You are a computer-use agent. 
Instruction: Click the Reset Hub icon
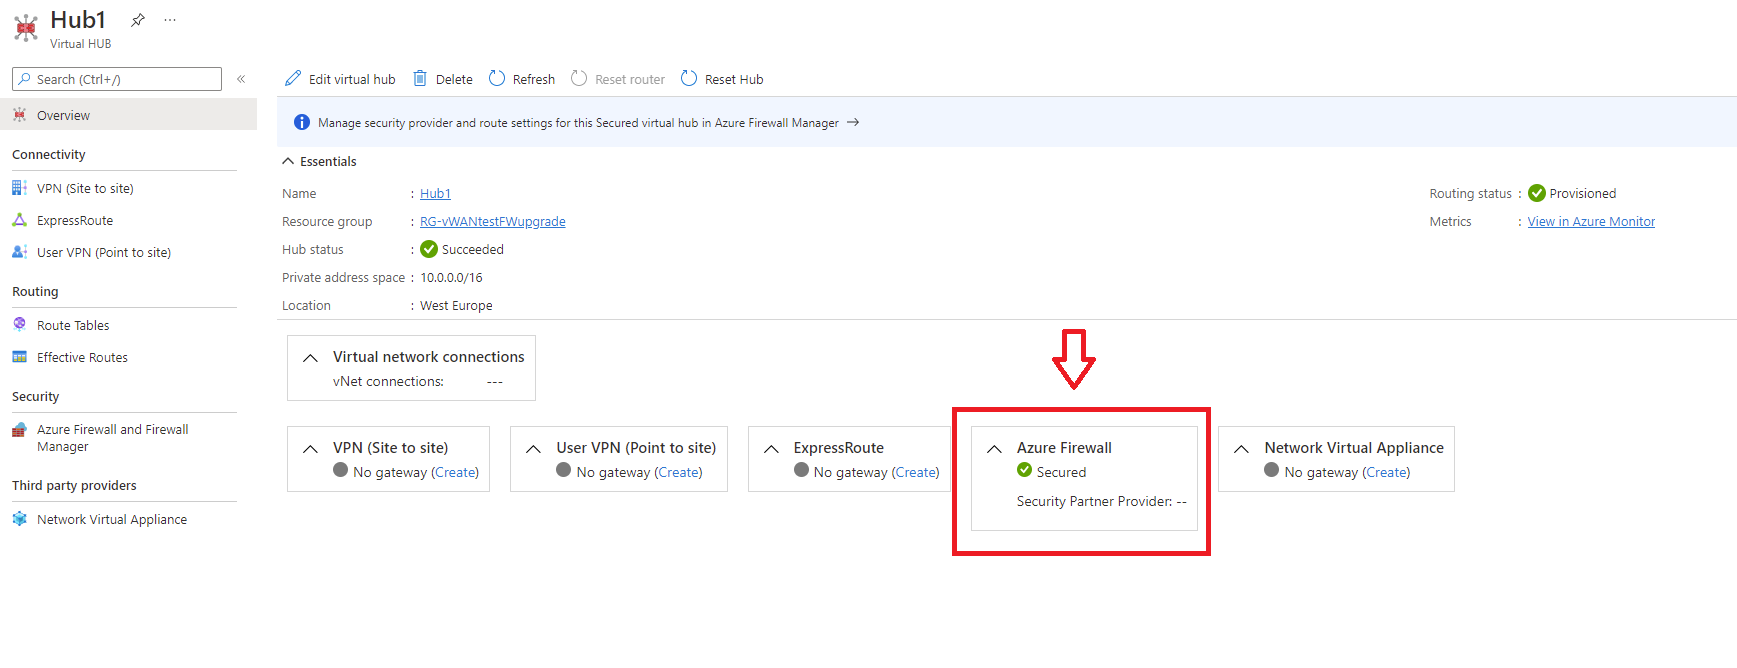click(x=689, y=79)
